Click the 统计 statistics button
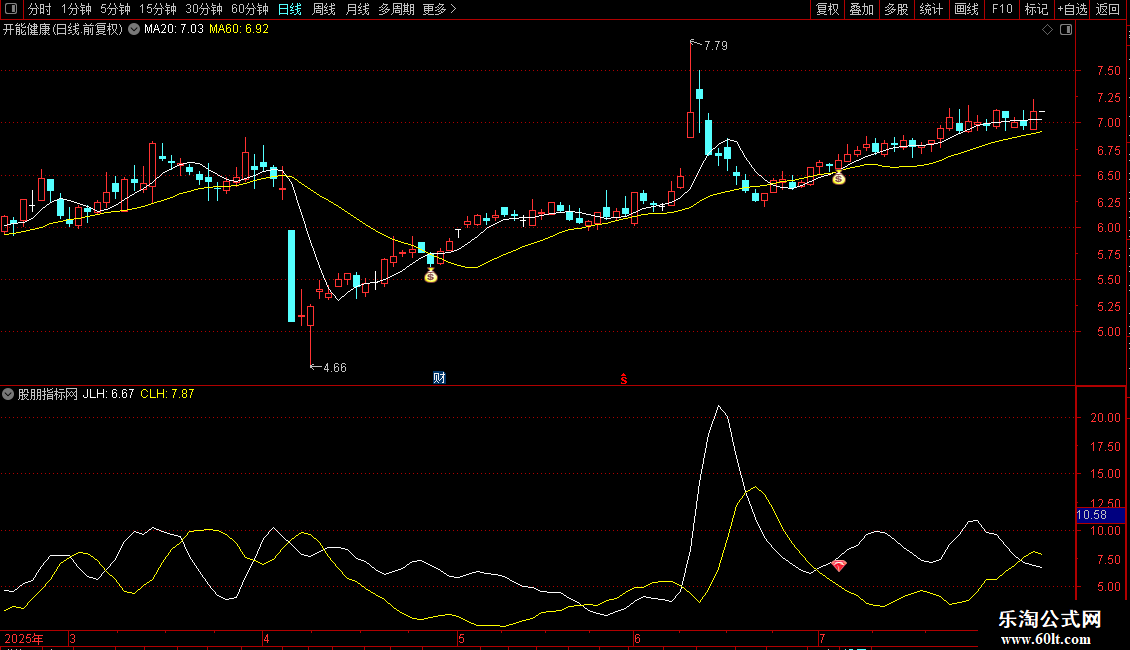 coord(931,9)
